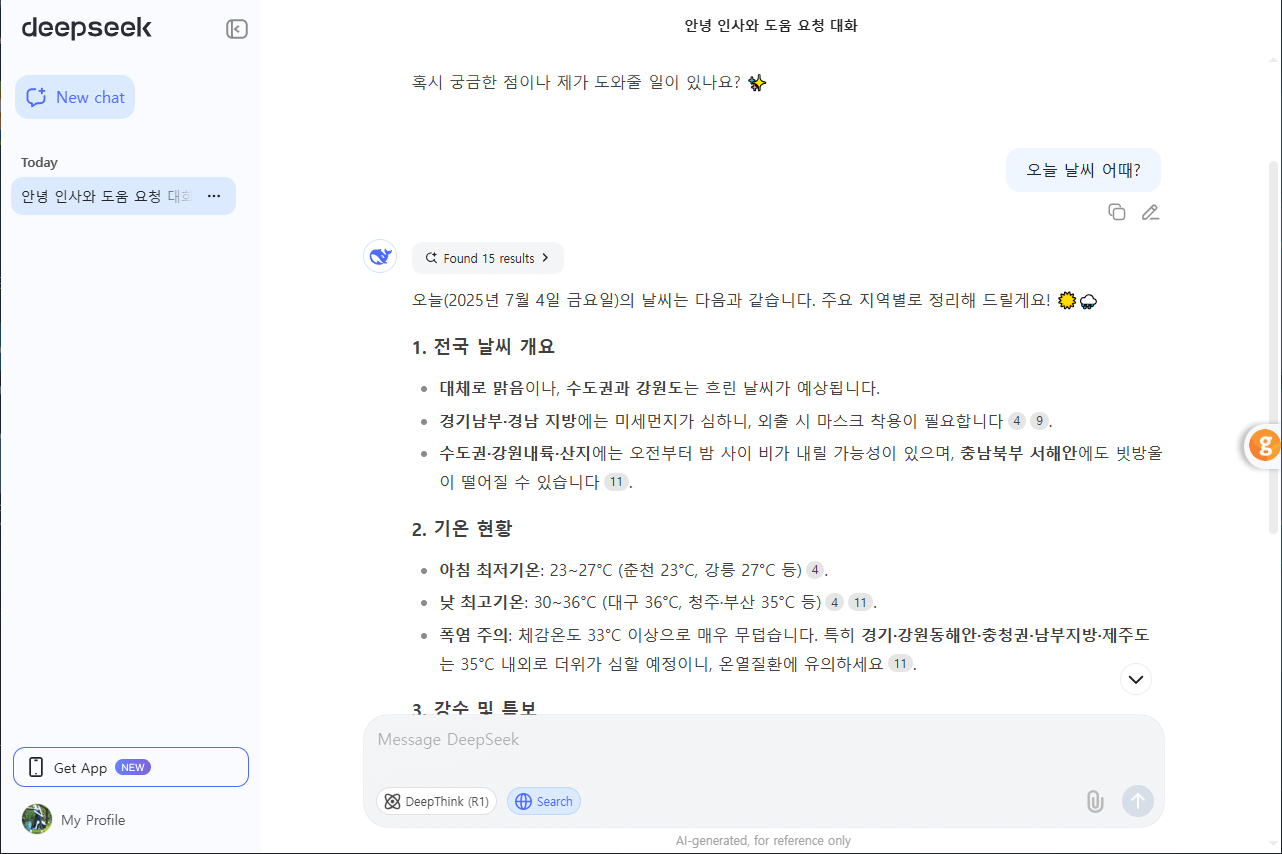
Task: Start a New chat
Action: (74, 97)
